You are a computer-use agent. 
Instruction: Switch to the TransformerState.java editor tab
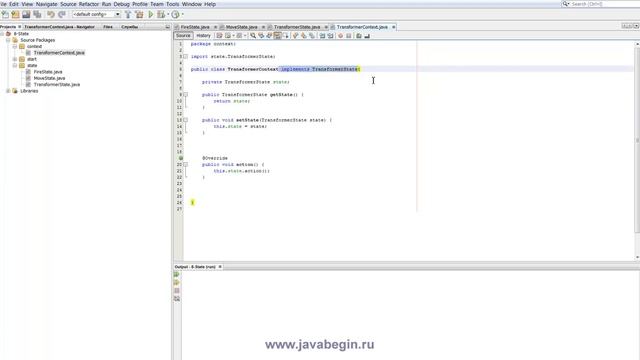point(297,27)
